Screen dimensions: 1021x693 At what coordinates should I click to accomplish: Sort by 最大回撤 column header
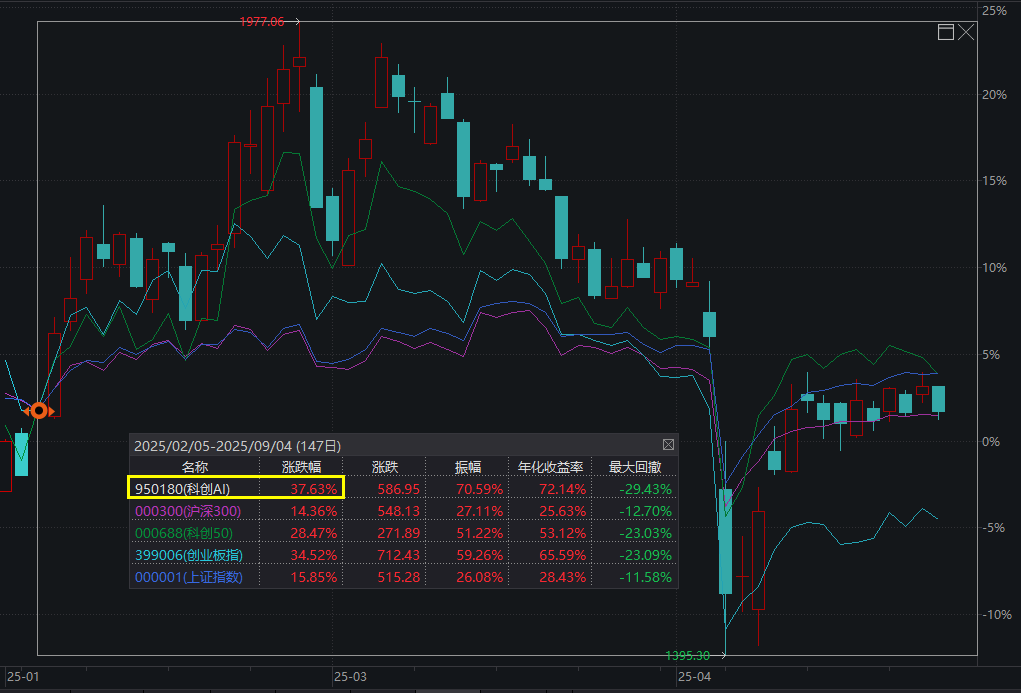634,467
